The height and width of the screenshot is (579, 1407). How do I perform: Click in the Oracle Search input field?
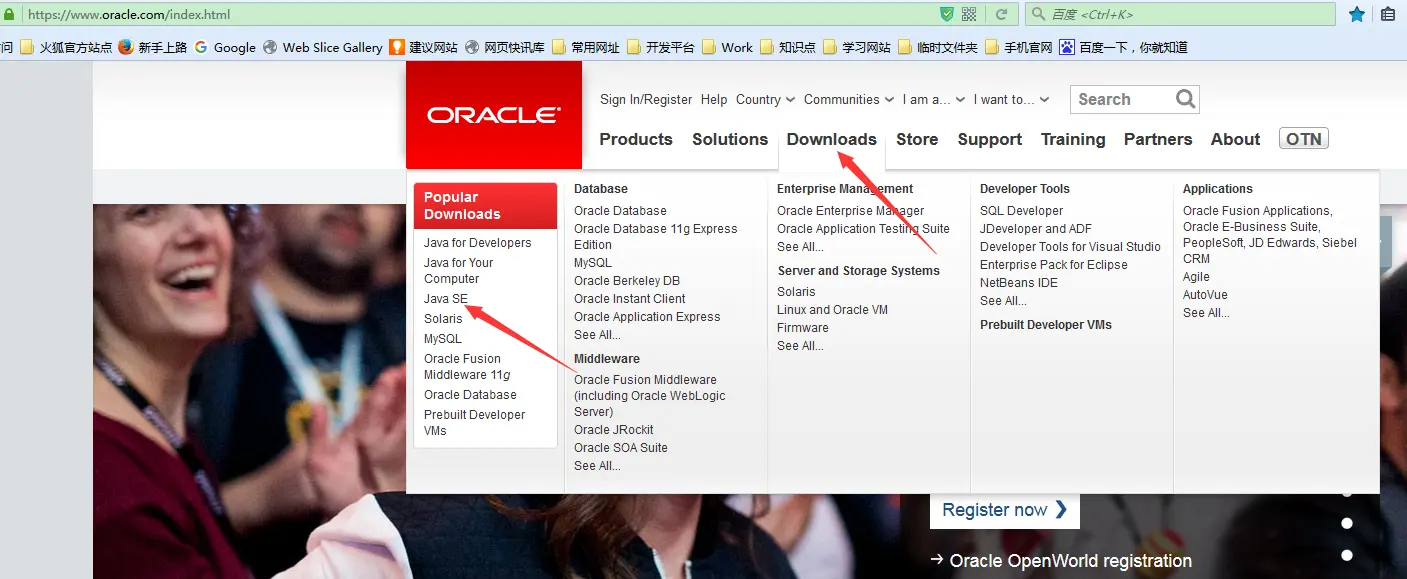tap(1122, 99)
